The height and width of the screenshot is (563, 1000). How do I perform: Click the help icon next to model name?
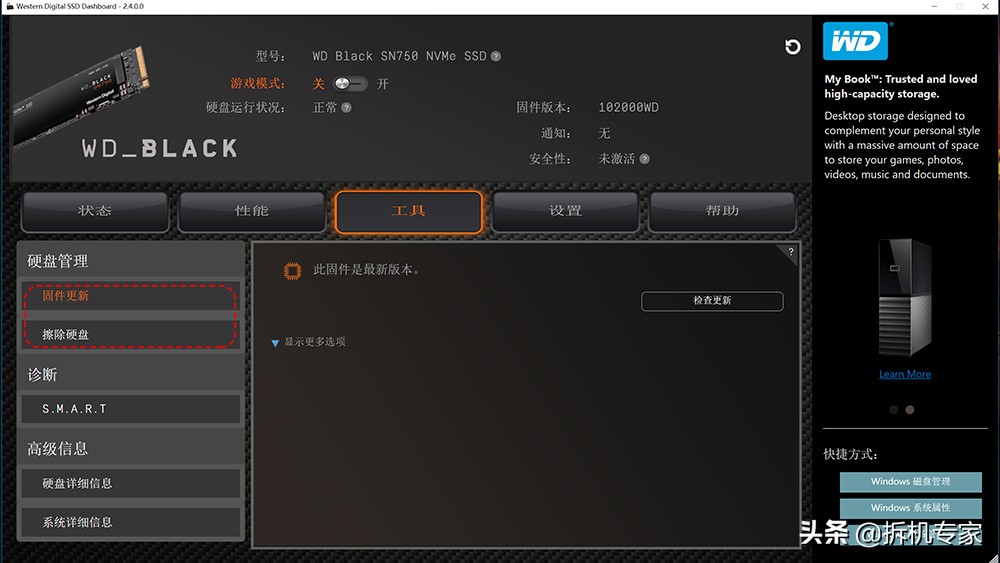point(496,56)
